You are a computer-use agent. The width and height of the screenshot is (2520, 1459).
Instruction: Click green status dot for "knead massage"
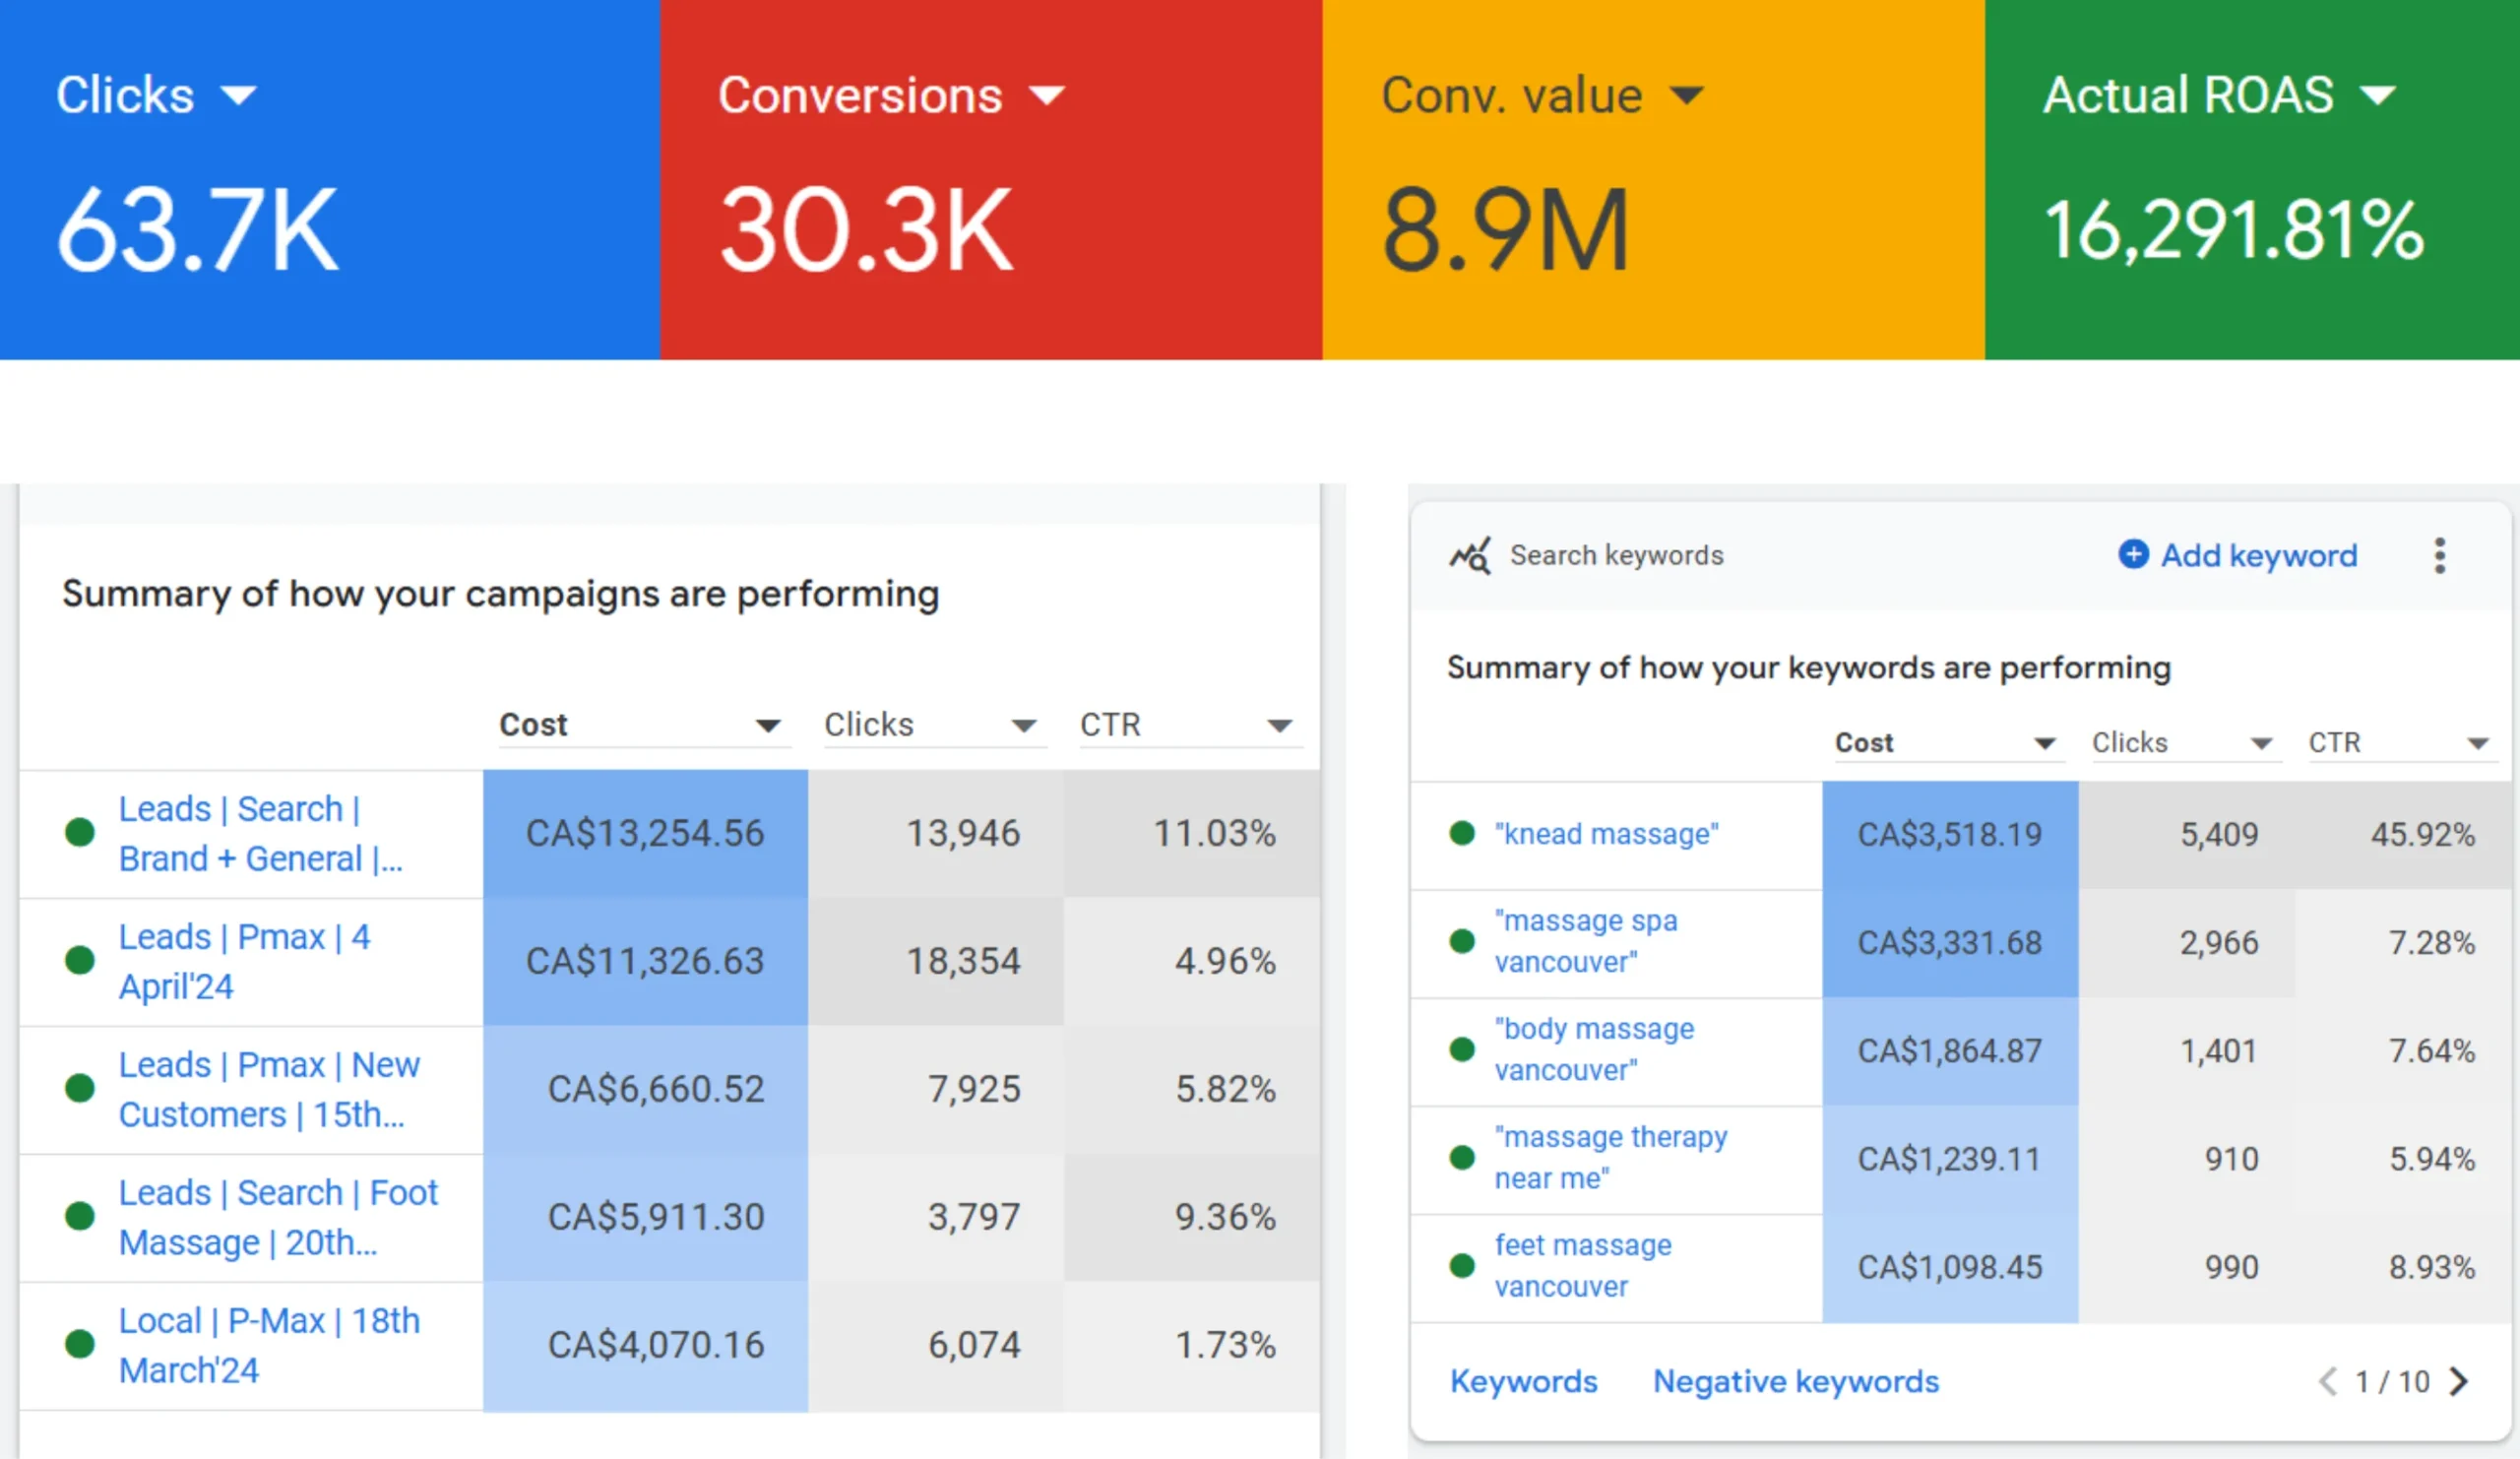click(x=1462, y=833)
